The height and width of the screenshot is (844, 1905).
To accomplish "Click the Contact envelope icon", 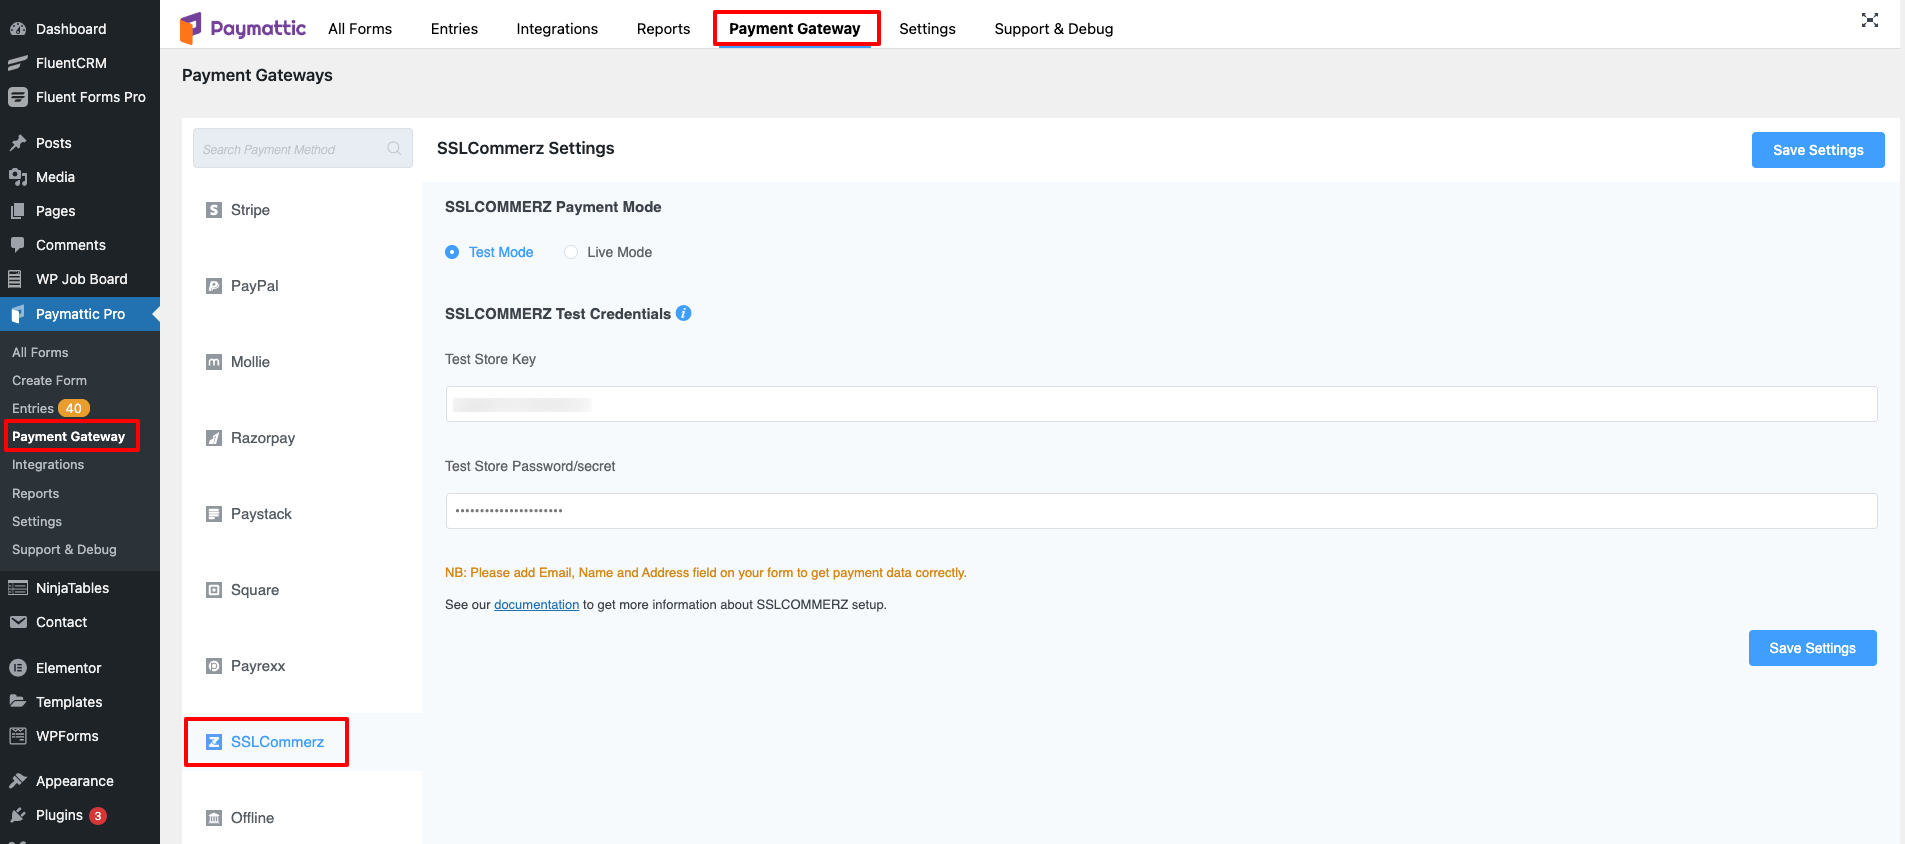I will point(17,622).
